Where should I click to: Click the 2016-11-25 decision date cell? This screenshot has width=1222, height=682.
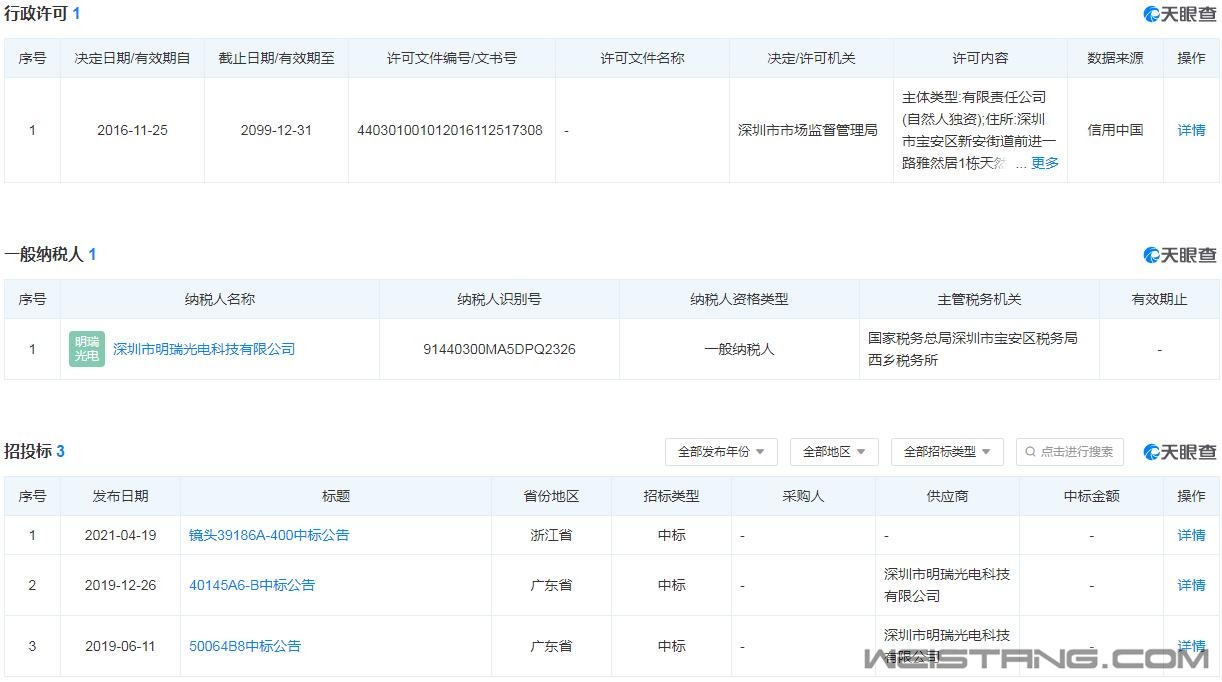pos(132,130)
